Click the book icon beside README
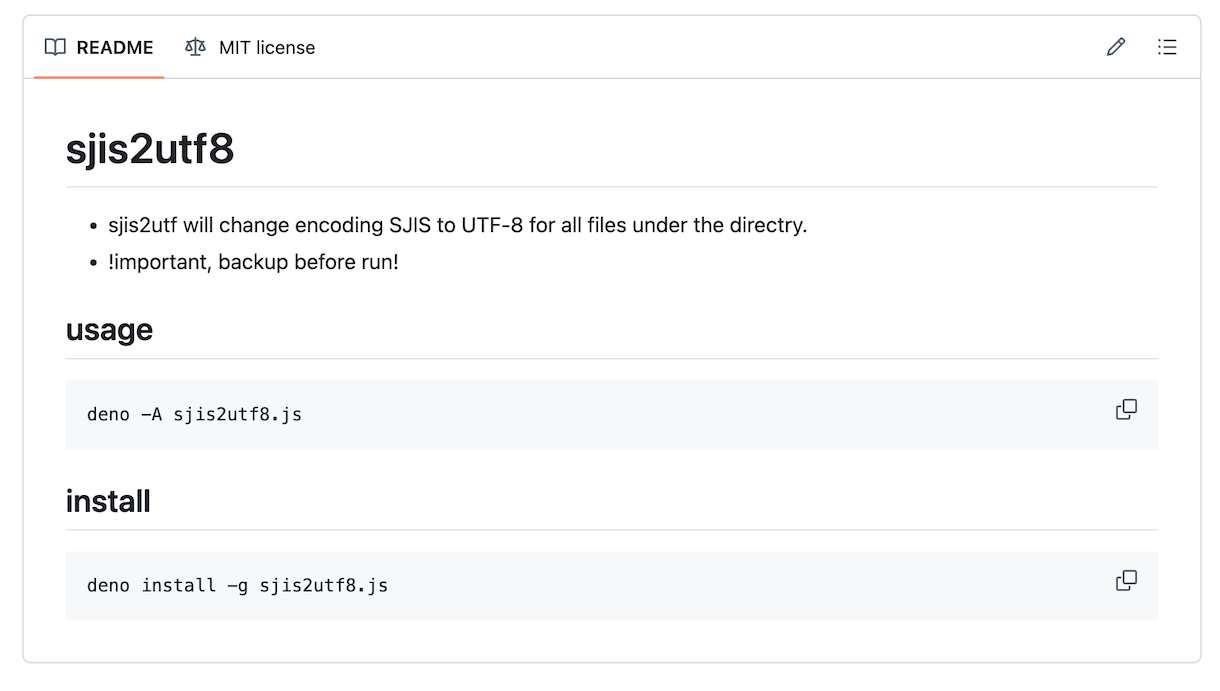Screen dimensions: 1220x691 pos(55,47)
